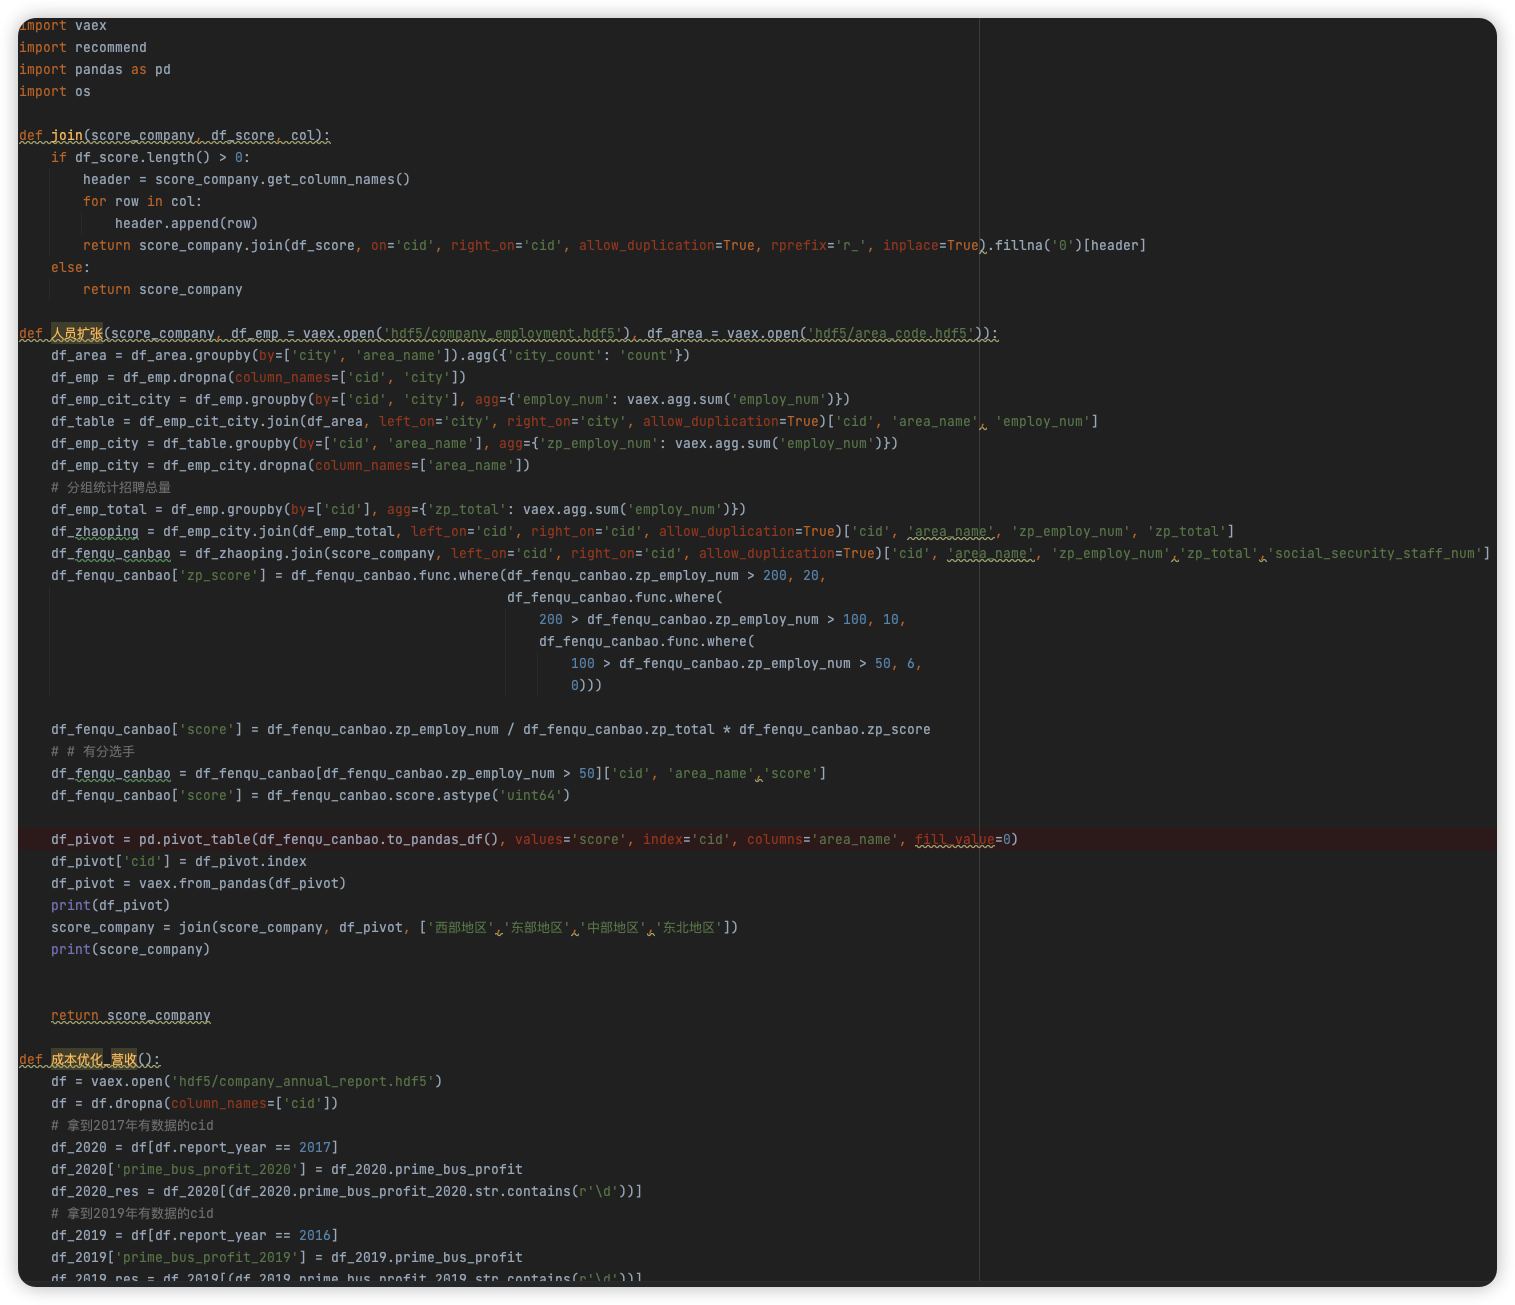This screenshot has height=1305, width=1515.
Task: Click the '100 > df_fenqu_canbao.zp_employ_num > 50, 6,' line
Action: [747, 664]
